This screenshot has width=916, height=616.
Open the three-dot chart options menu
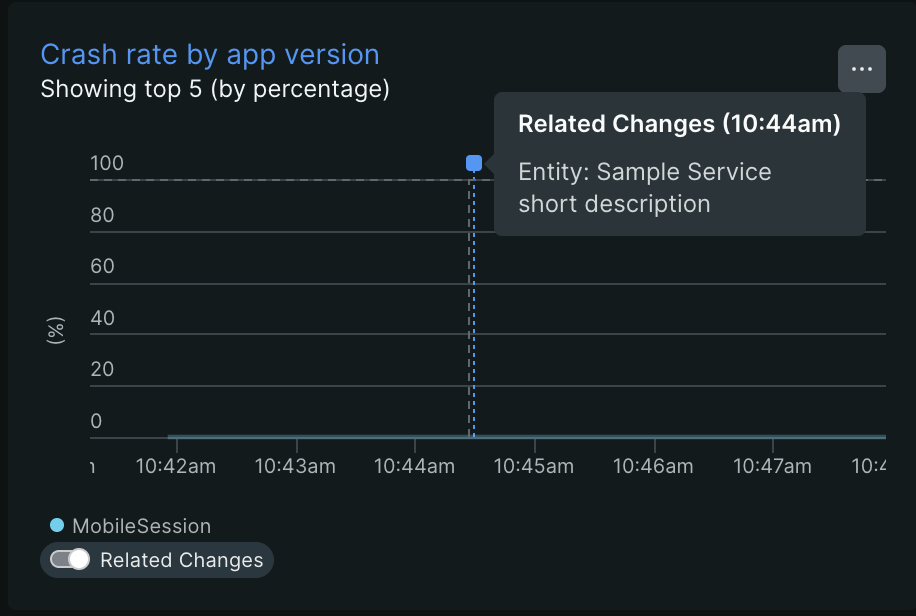tap(862, 69)
